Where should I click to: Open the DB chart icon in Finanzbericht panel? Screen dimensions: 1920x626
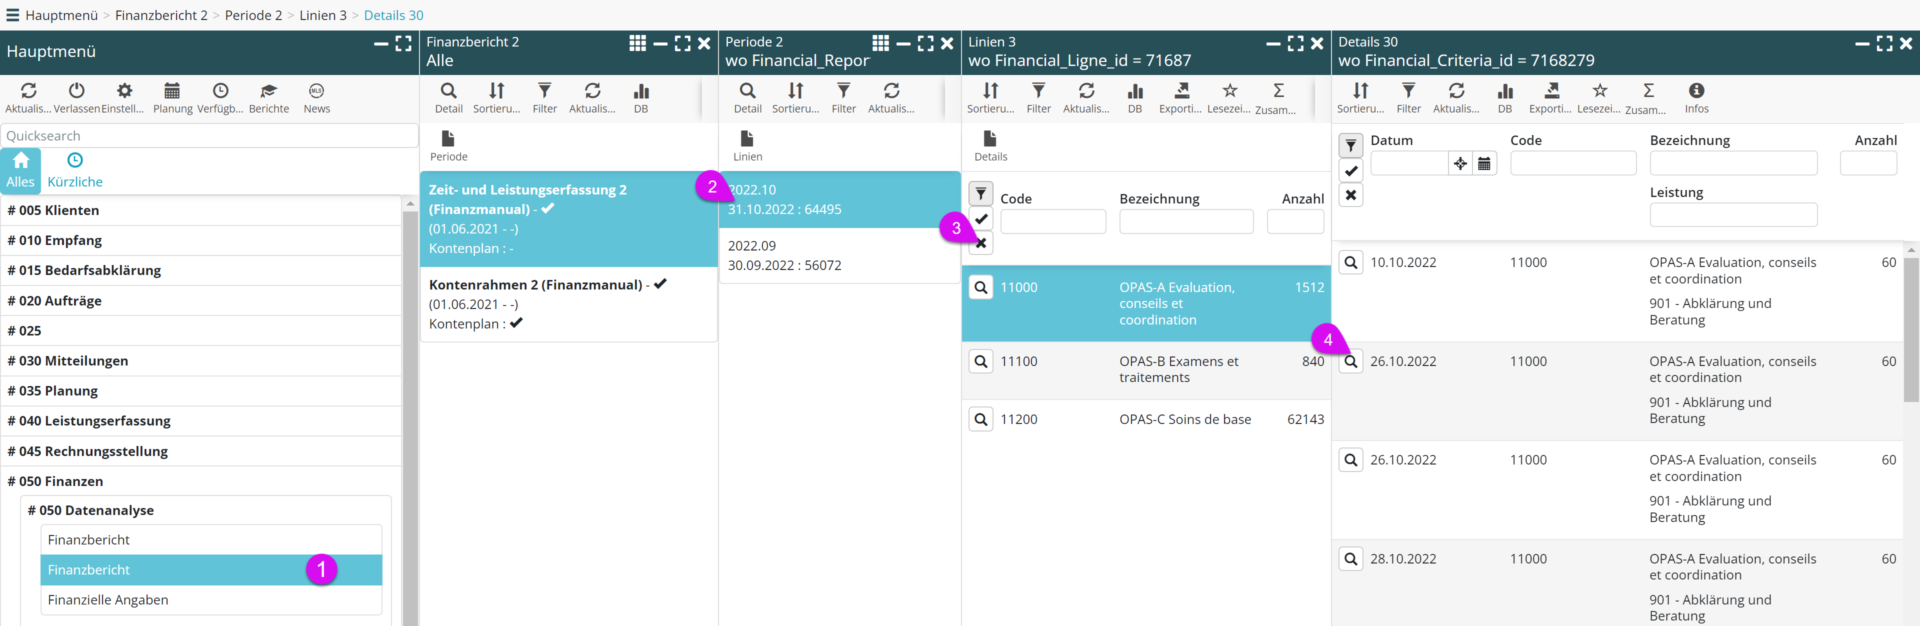click(641, 91)
